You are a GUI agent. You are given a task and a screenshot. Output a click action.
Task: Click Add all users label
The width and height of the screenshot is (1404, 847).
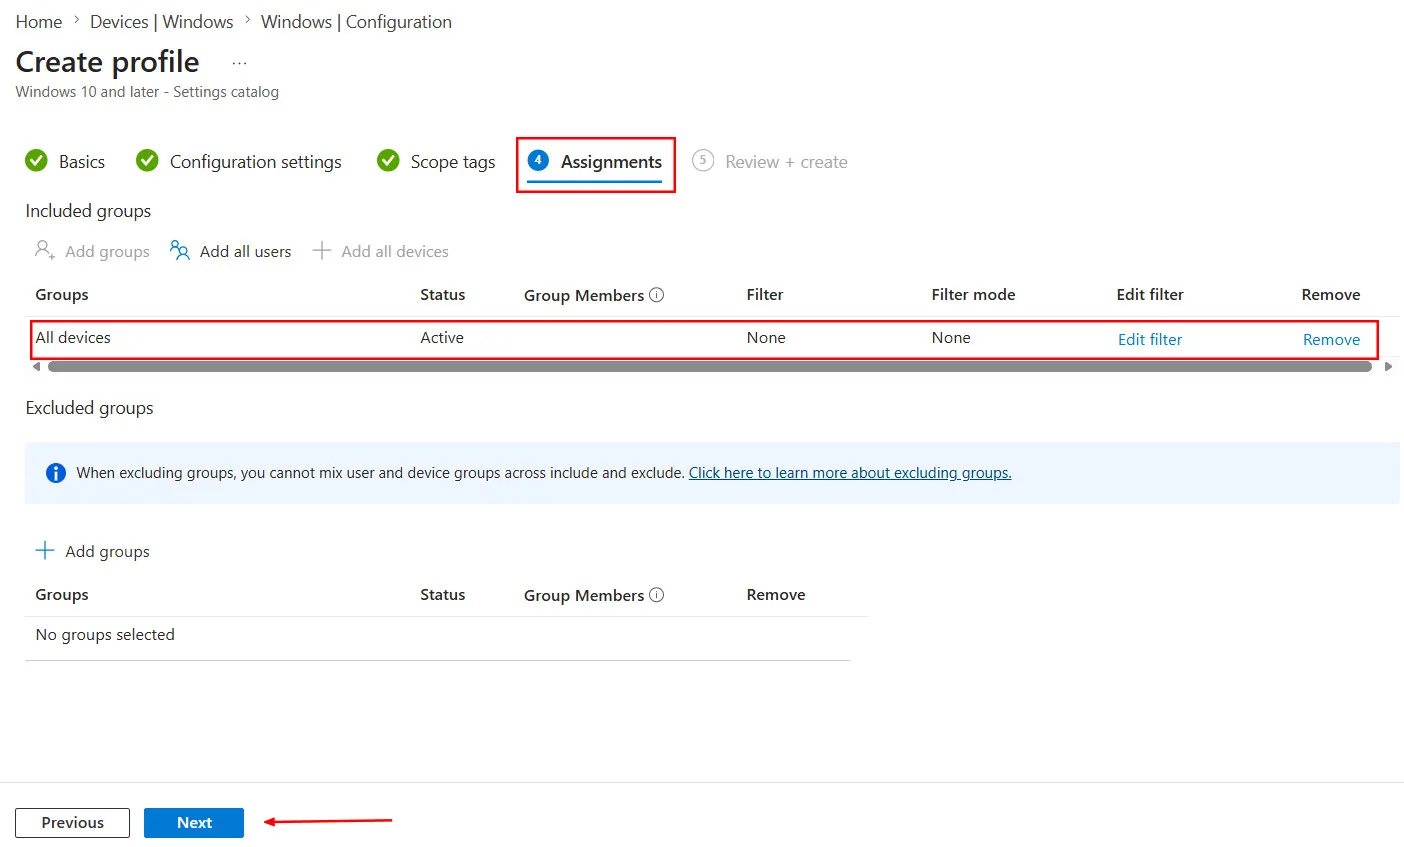(245, 252)
